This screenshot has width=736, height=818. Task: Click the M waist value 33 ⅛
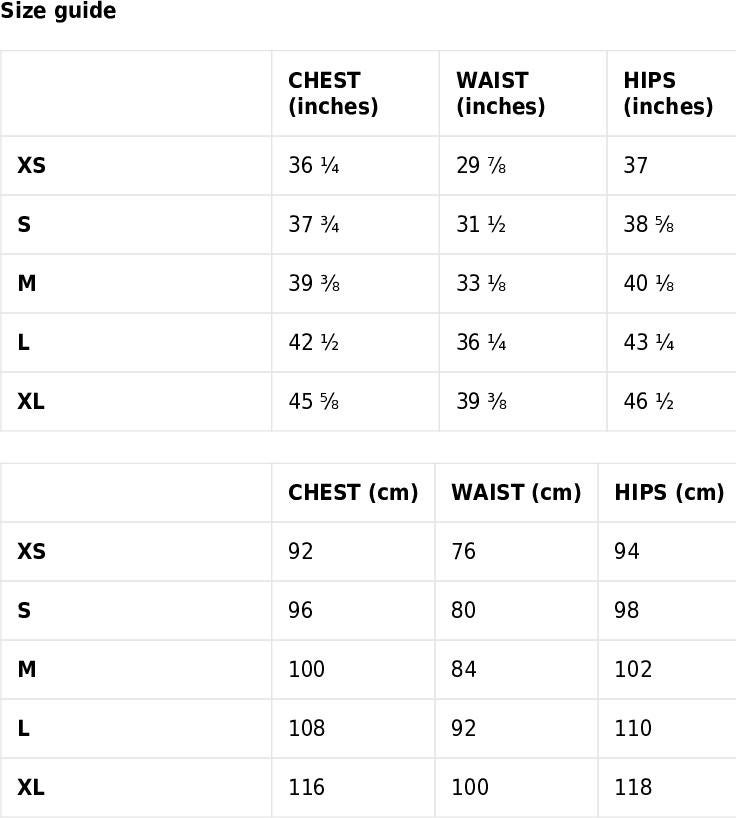point(481,283)
